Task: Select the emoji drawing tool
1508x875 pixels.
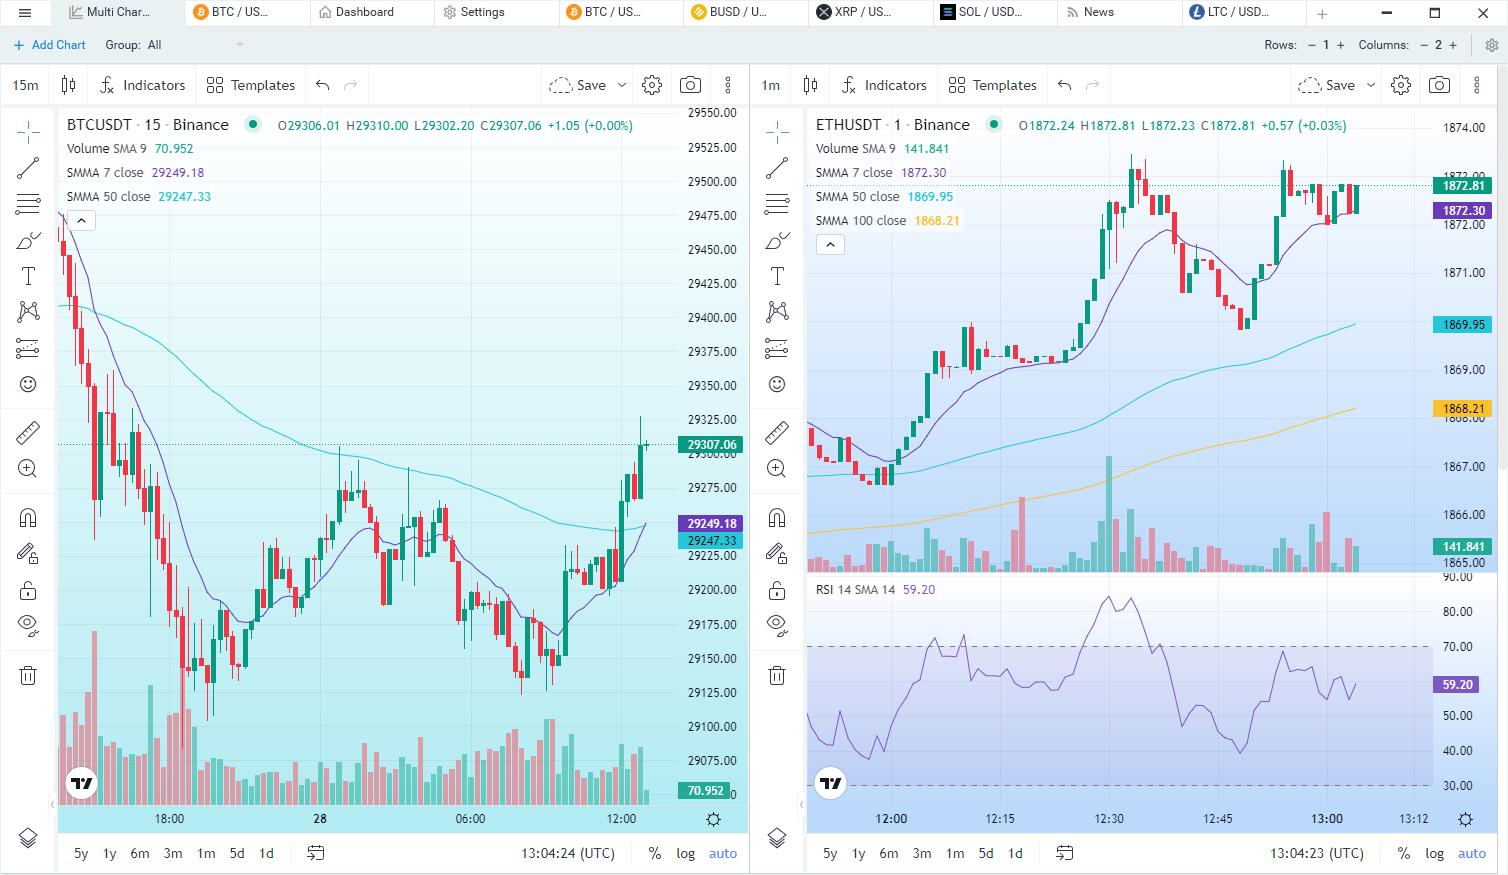Action: pos(27,384)
